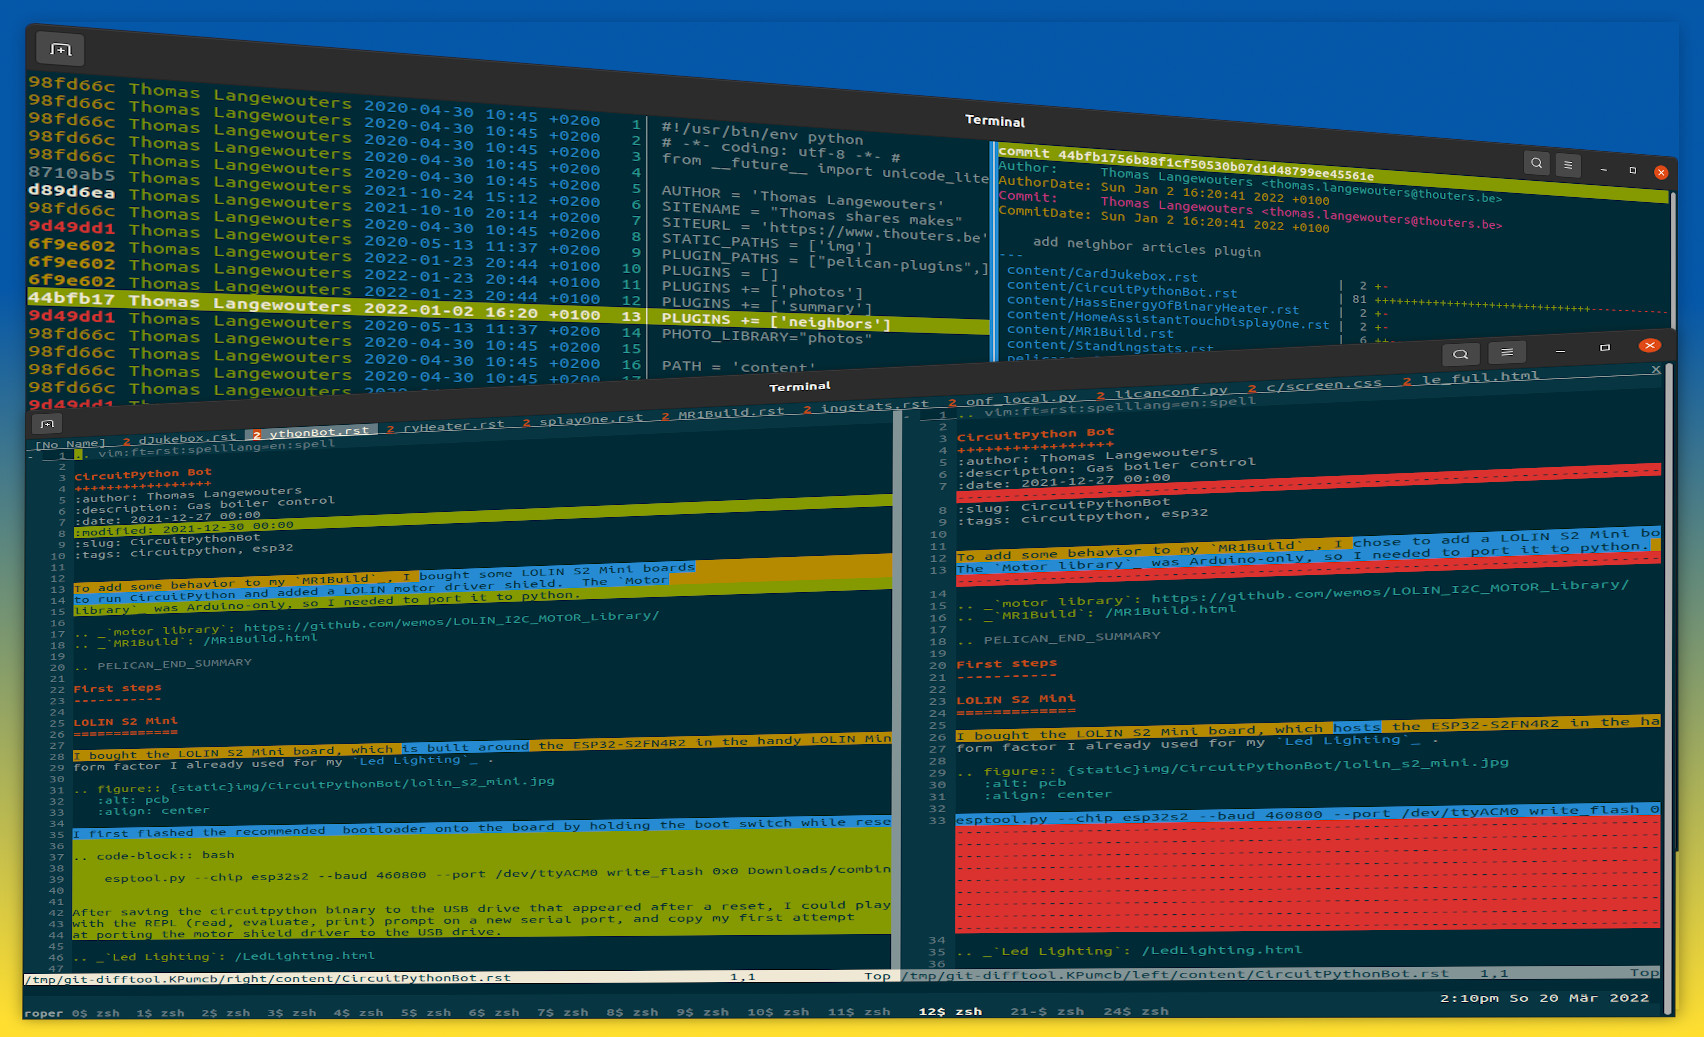Click right vim status line left/content path
The height and width of the screenshot is (1037, 1704).
click(x=1176, y=974)
